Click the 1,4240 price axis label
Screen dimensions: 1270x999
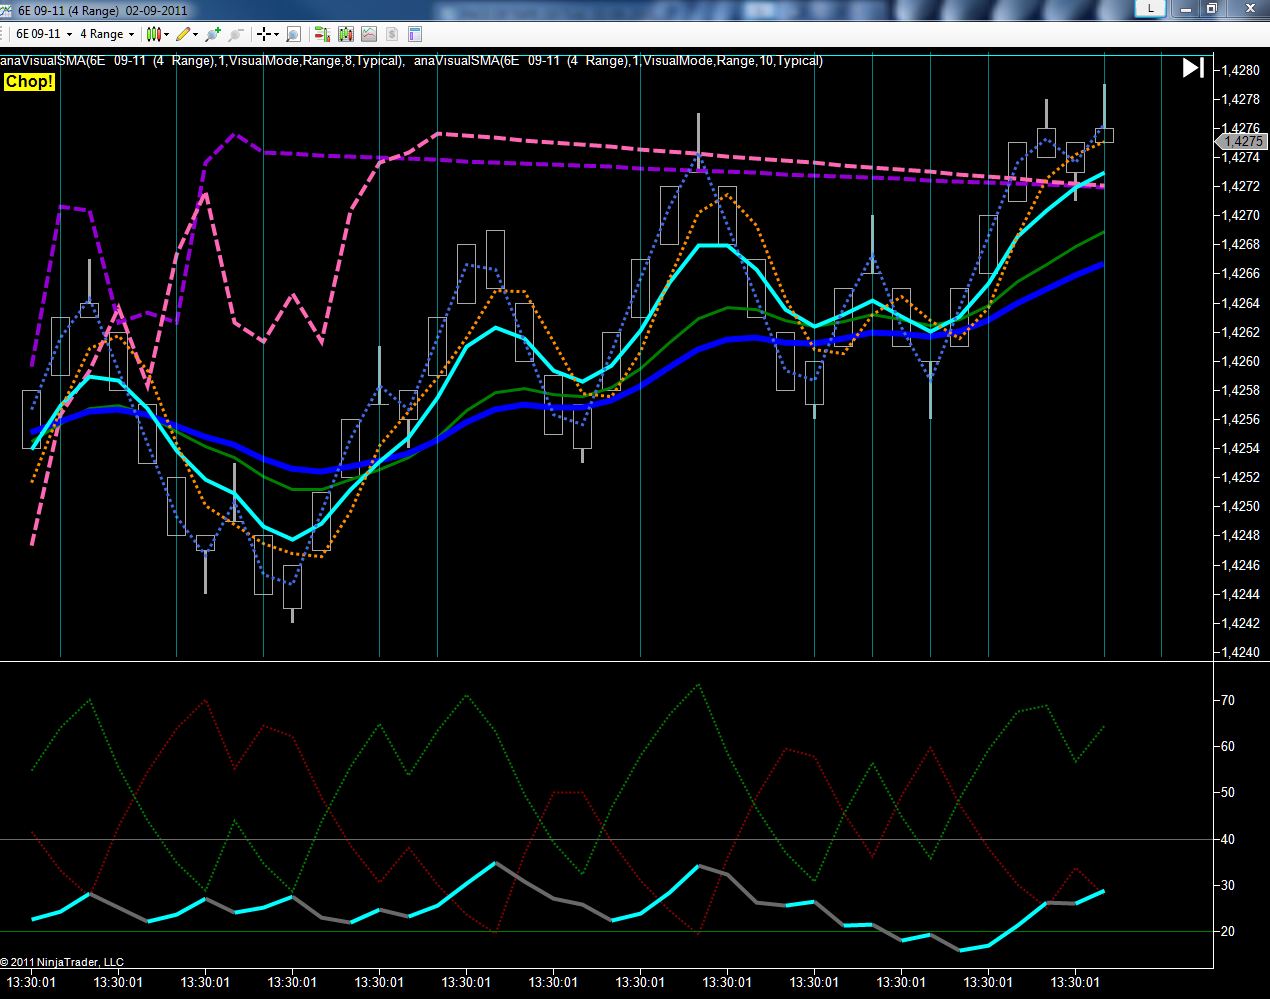1240,652
